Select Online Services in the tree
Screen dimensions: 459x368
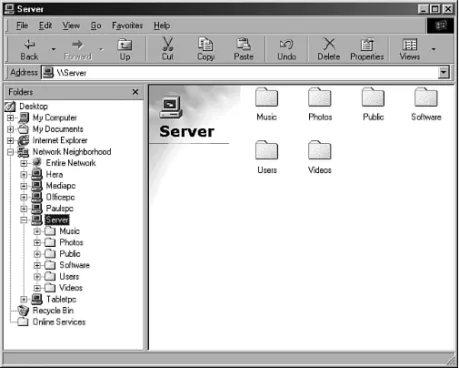click(59, 322)
